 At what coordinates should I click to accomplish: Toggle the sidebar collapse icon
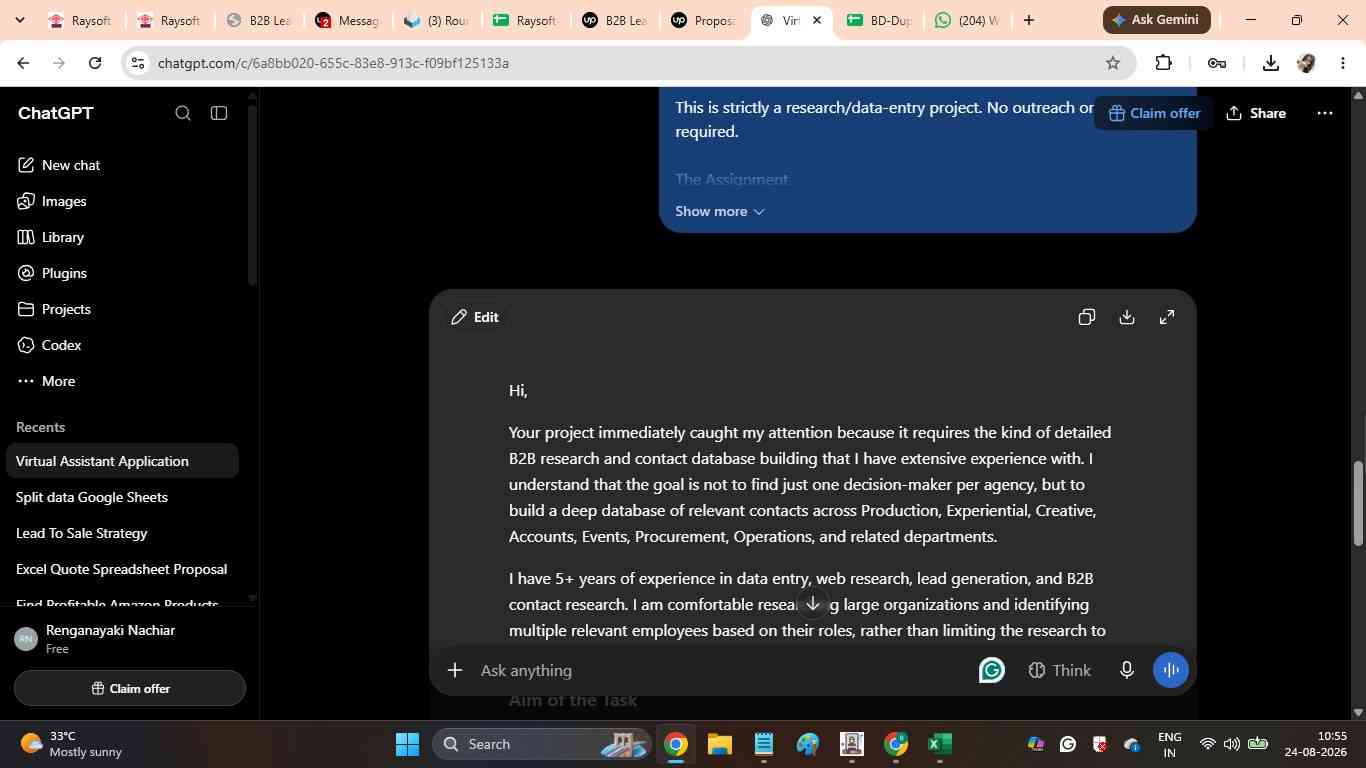219,113
